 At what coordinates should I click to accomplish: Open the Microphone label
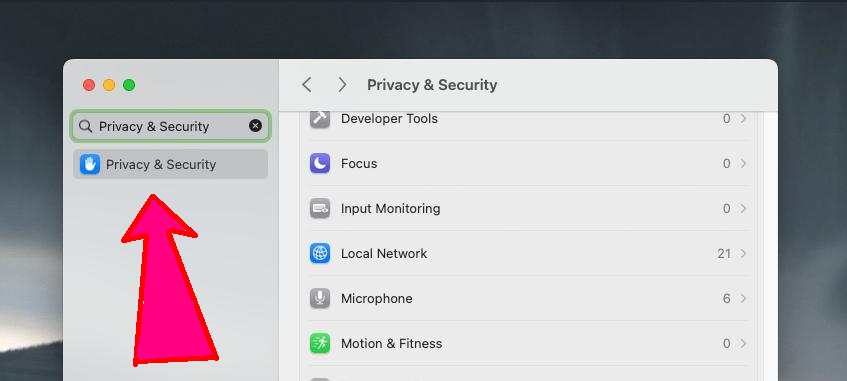(377, 298)
